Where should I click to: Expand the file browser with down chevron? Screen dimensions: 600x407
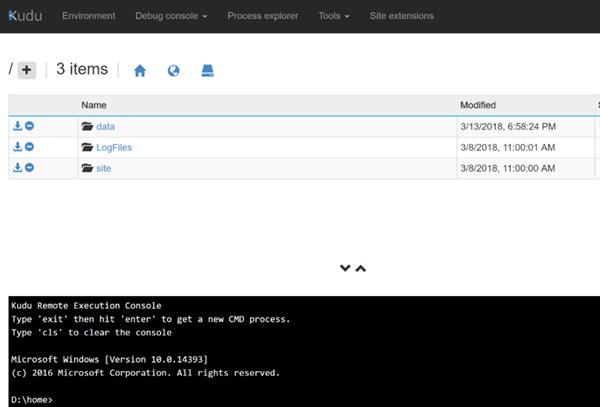tap(345, 268)
